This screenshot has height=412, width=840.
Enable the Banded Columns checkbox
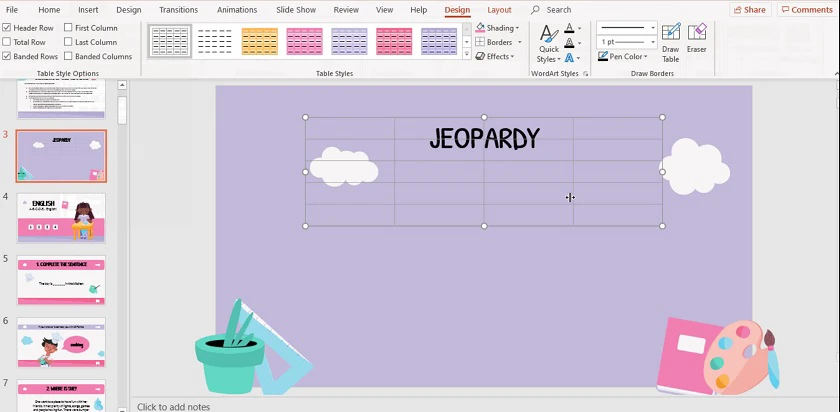coord(68,56)
